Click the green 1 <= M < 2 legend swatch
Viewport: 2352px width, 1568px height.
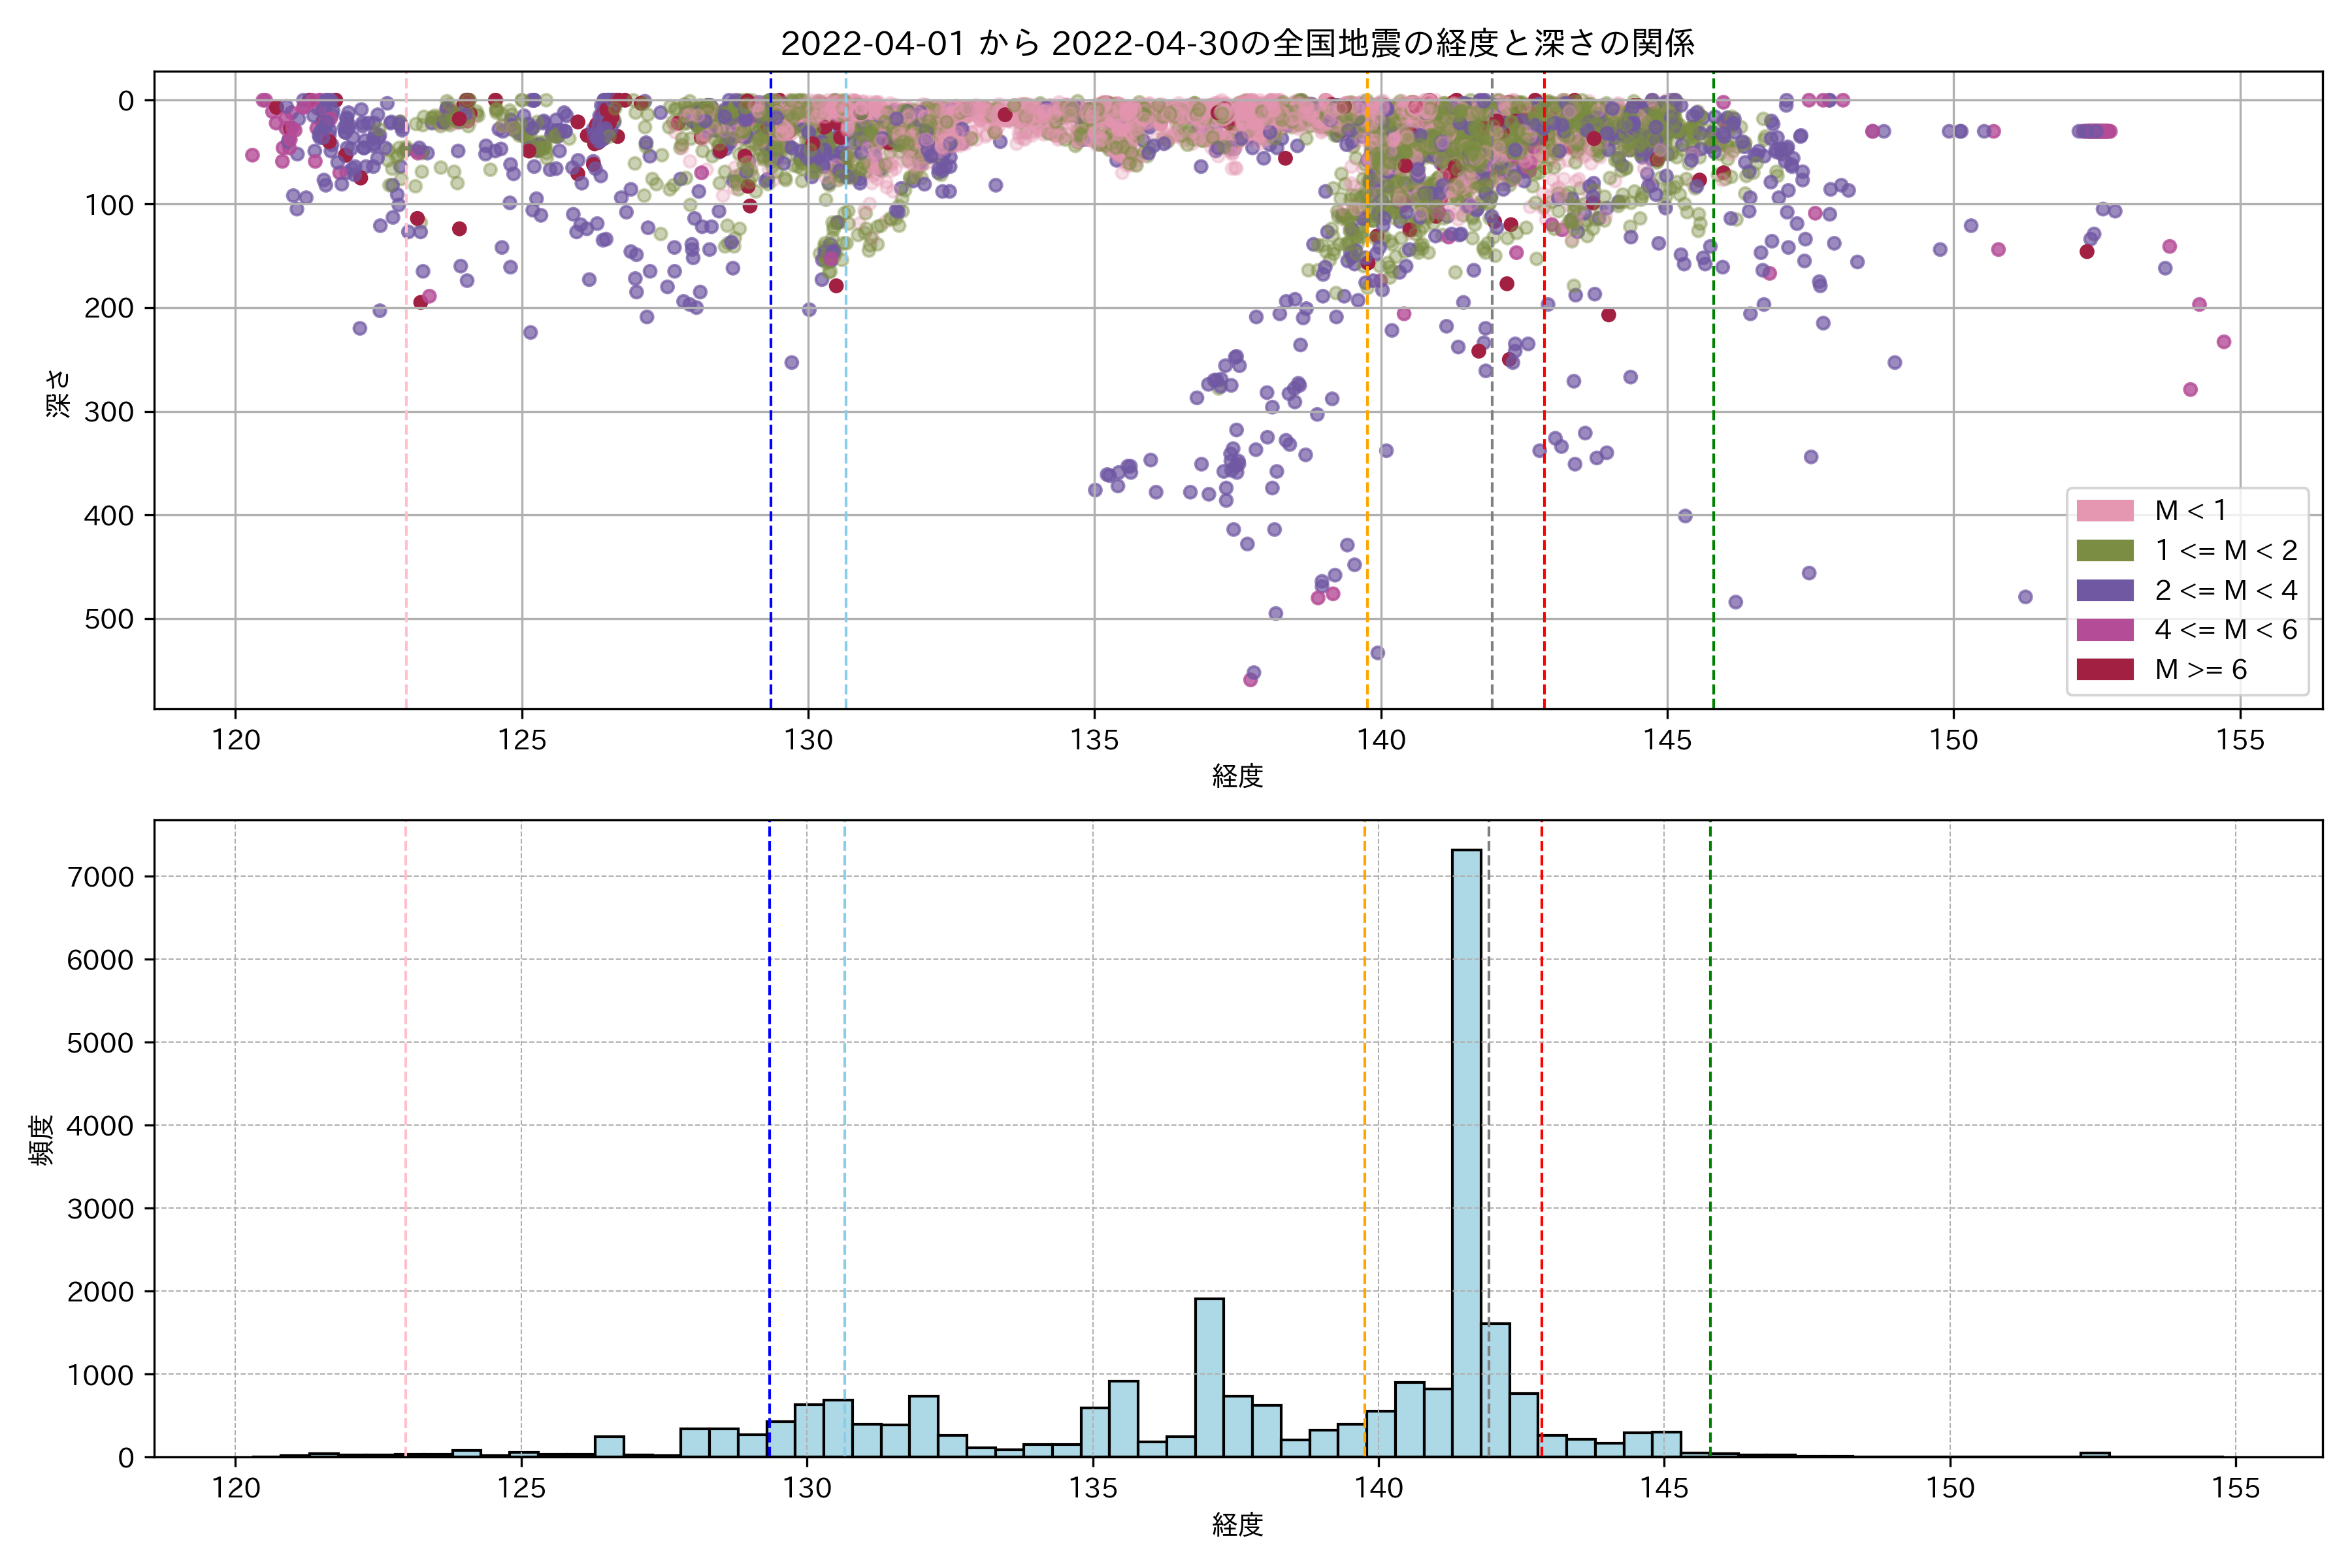(x=2104, y=551)
